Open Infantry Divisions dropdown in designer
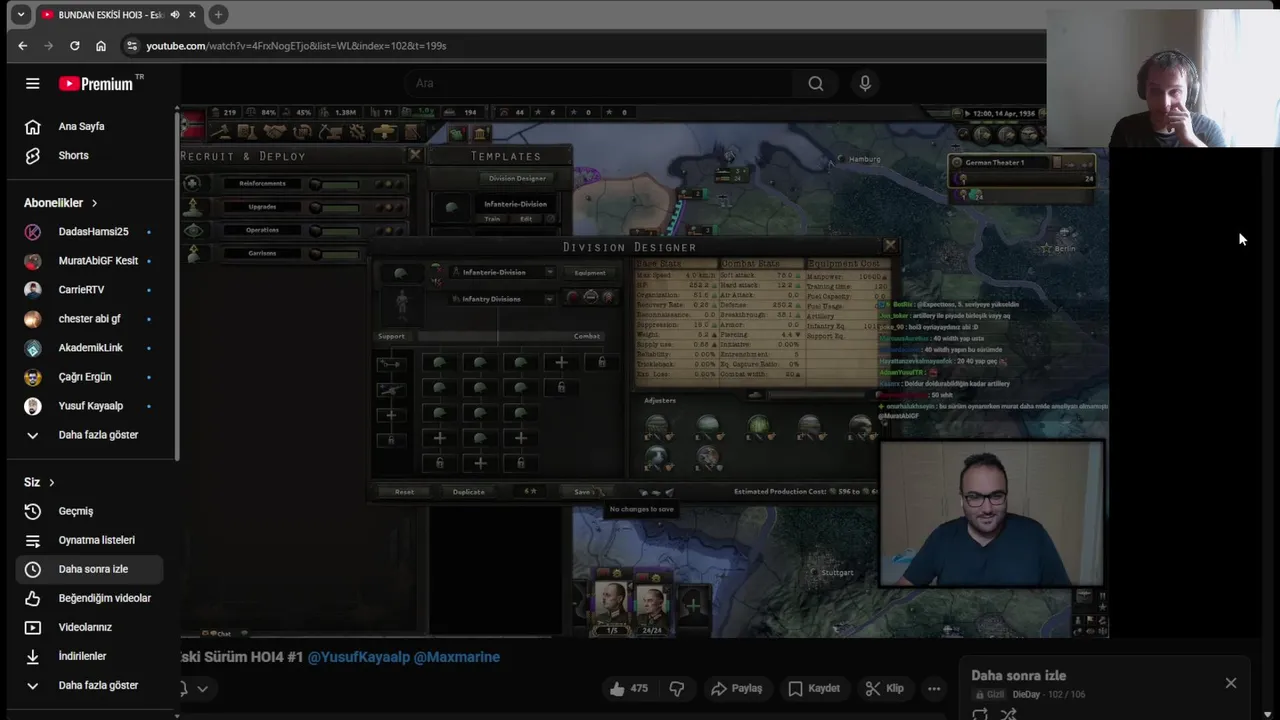This screenshot has height=720, width=1280. (549, 299)
